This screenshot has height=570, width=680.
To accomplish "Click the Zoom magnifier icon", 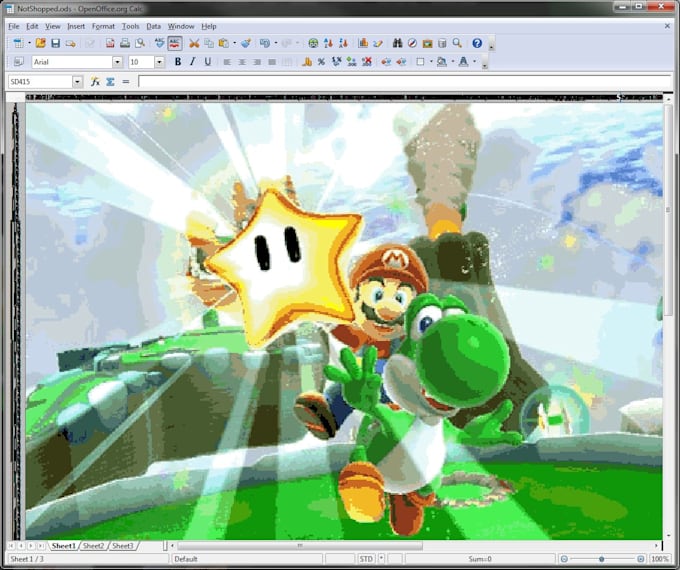I will pyautogui.click(x=457, y=43).
